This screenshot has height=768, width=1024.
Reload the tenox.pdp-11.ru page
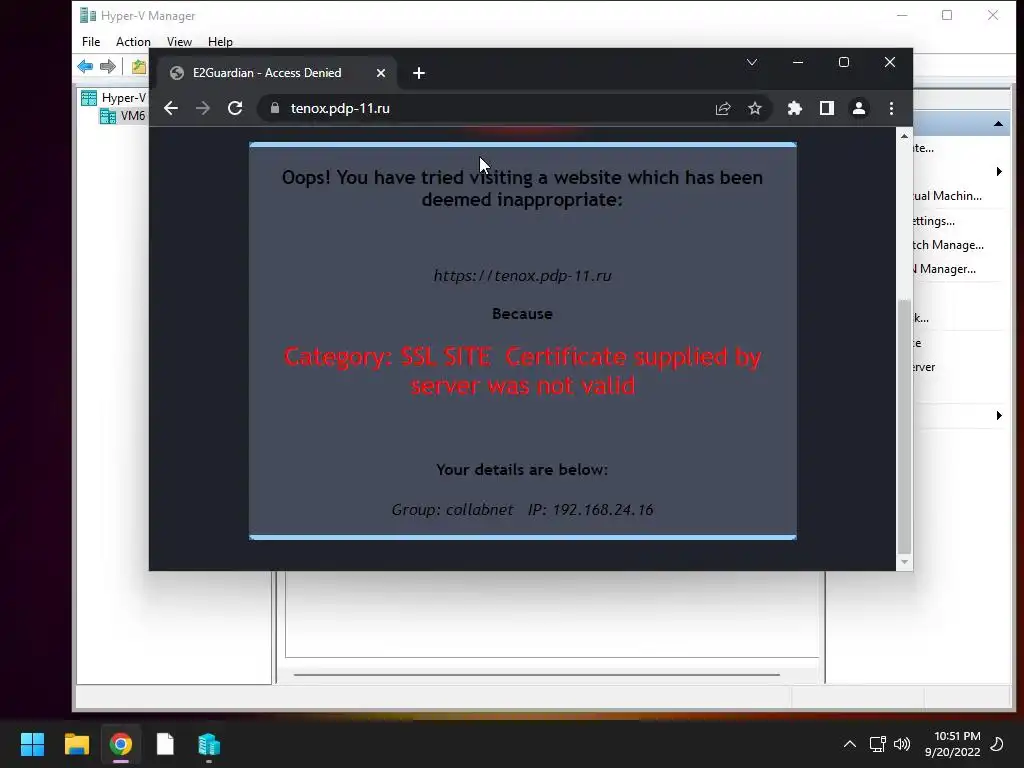pyautogui.click(x=235, y=108)
